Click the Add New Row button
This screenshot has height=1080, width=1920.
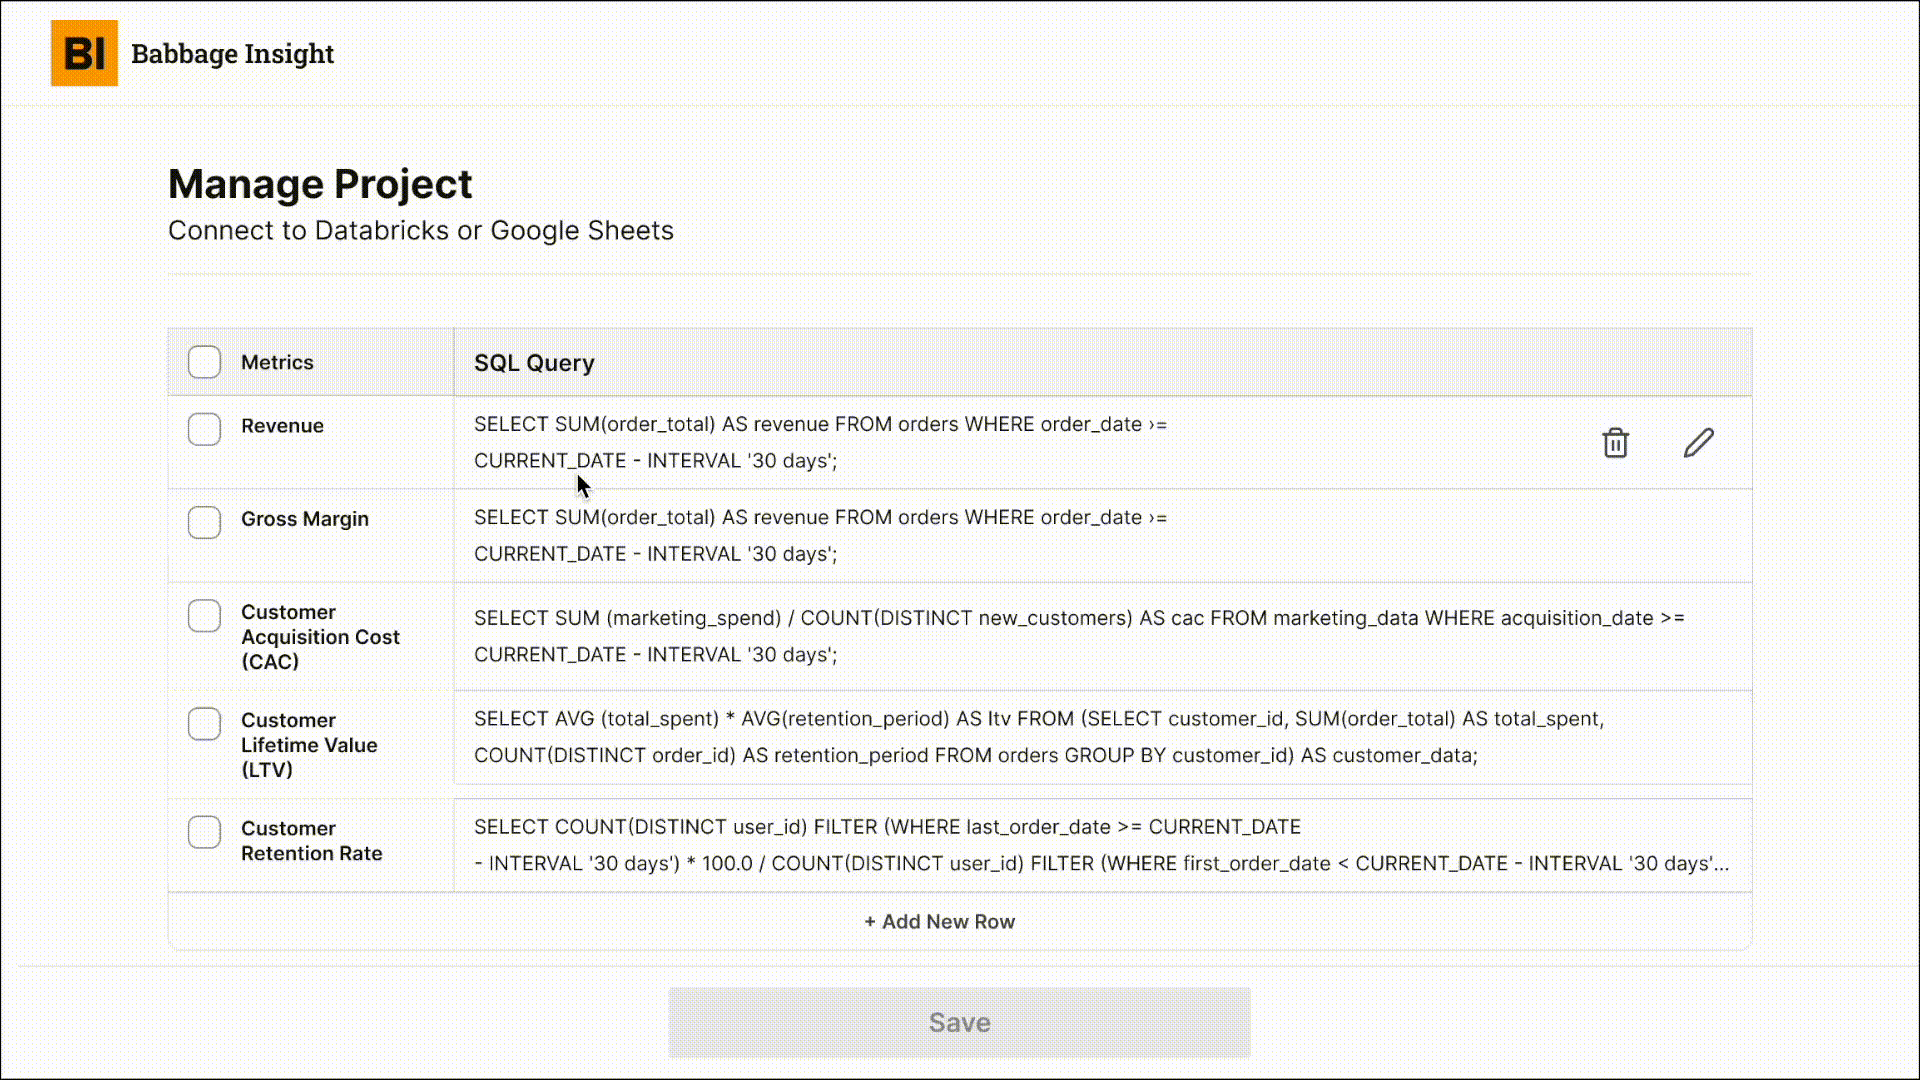pos(939,921)
